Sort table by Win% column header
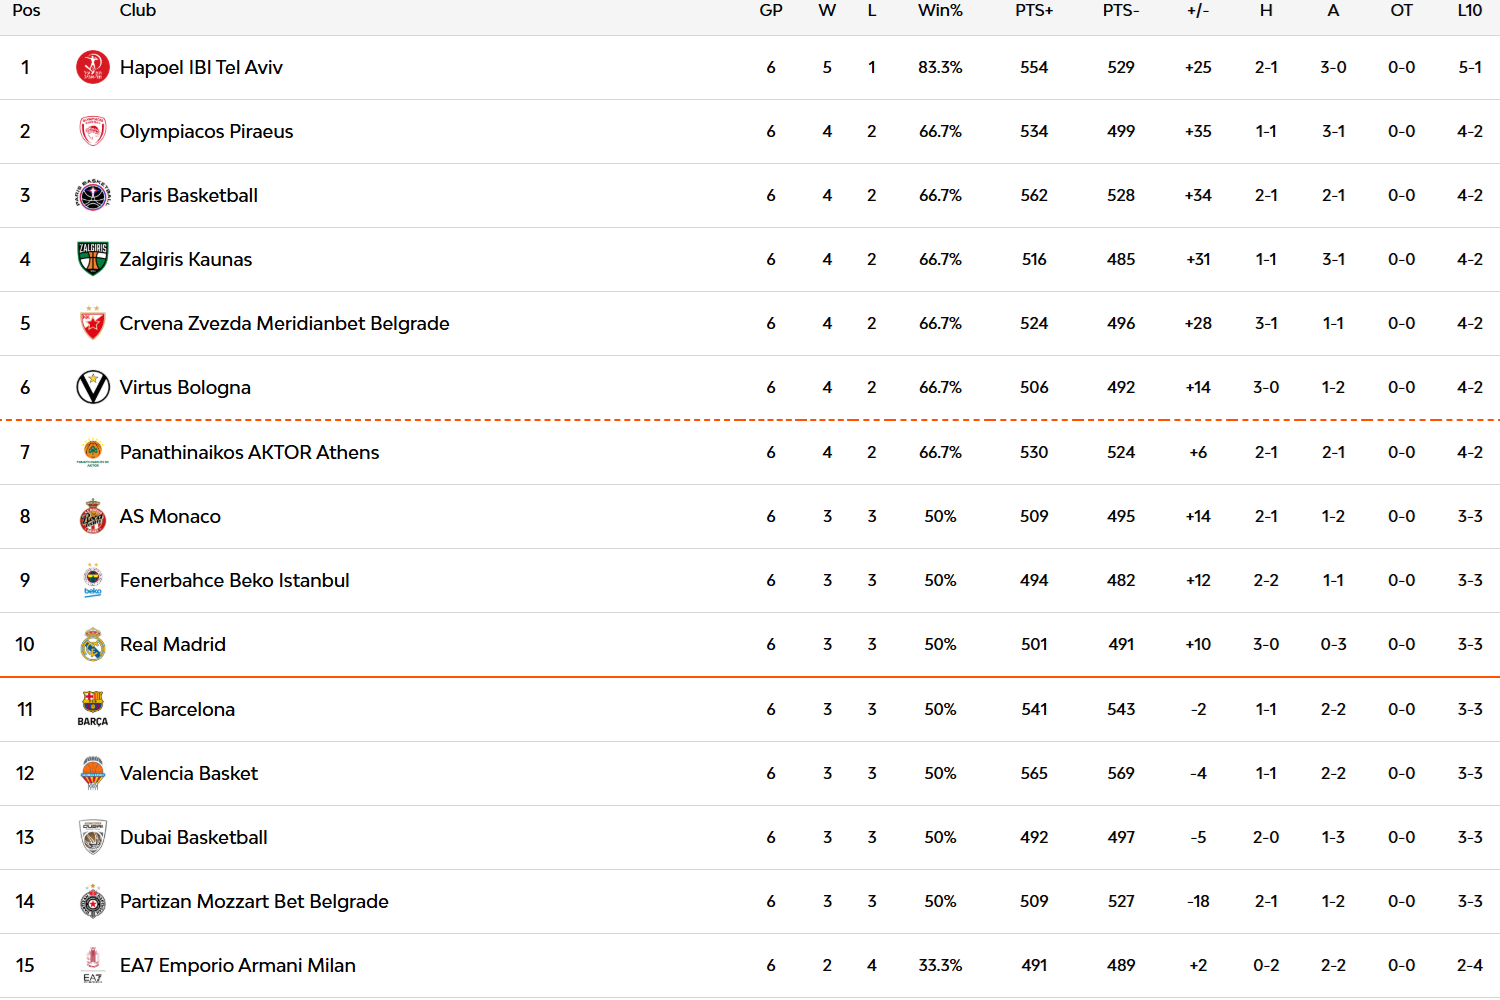The height and width of the screenshot is (1000, 1500). click(x=940, y=11)
